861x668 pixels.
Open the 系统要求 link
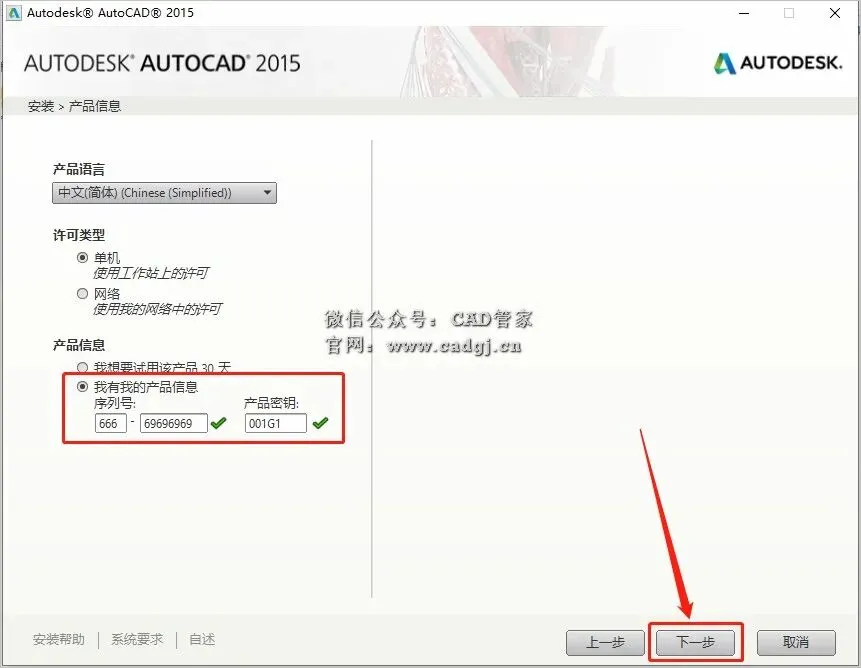click(137, 639)
